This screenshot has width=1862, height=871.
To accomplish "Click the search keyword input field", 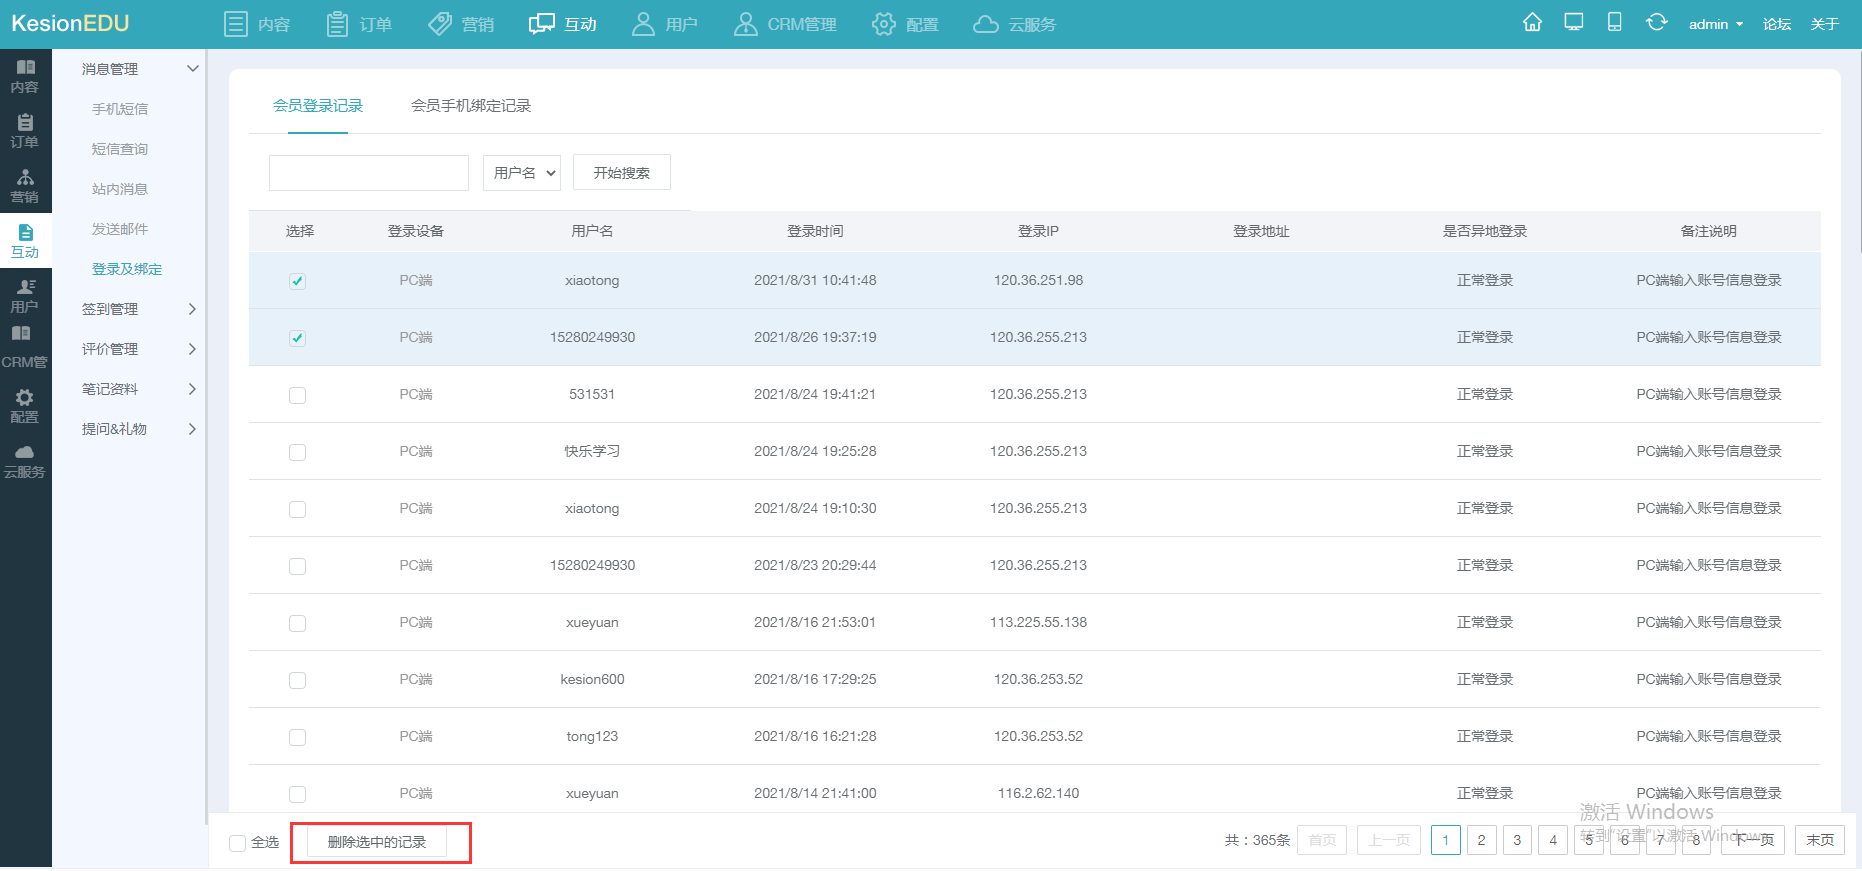I will tap(368, 173).
